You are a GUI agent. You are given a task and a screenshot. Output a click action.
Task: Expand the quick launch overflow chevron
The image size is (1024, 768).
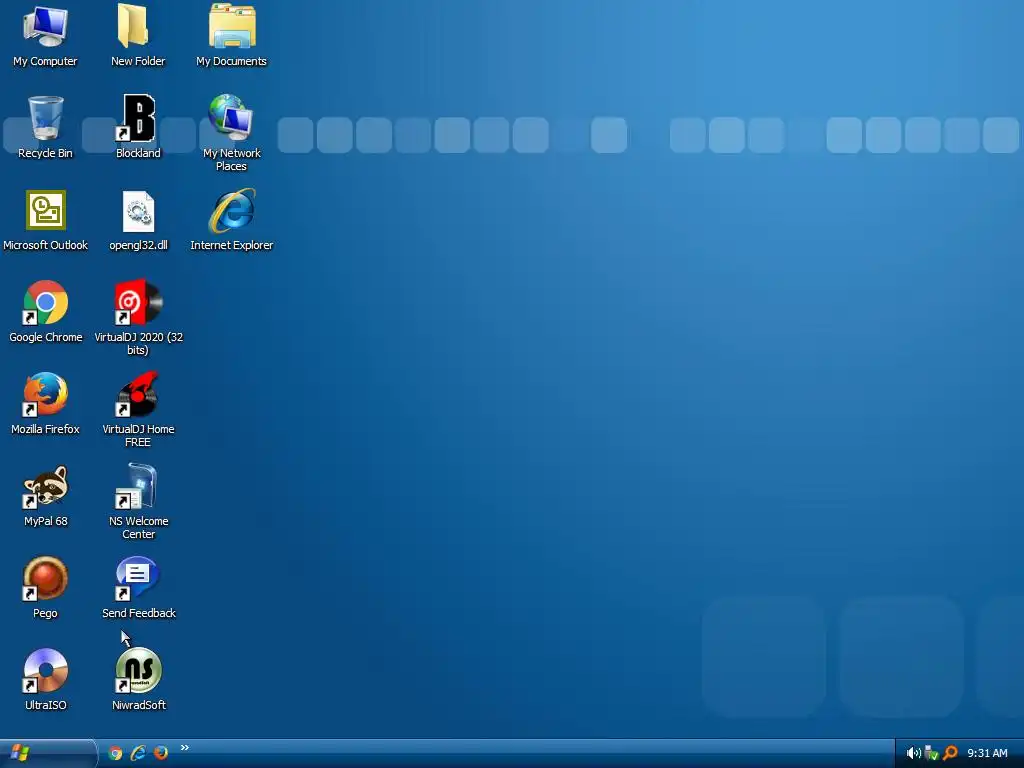click(185, 748)
